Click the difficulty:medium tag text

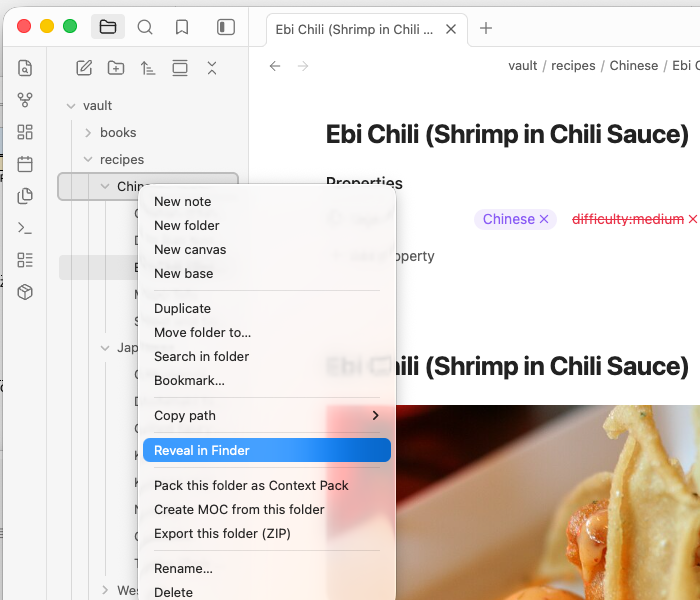(x=628, y=219)
